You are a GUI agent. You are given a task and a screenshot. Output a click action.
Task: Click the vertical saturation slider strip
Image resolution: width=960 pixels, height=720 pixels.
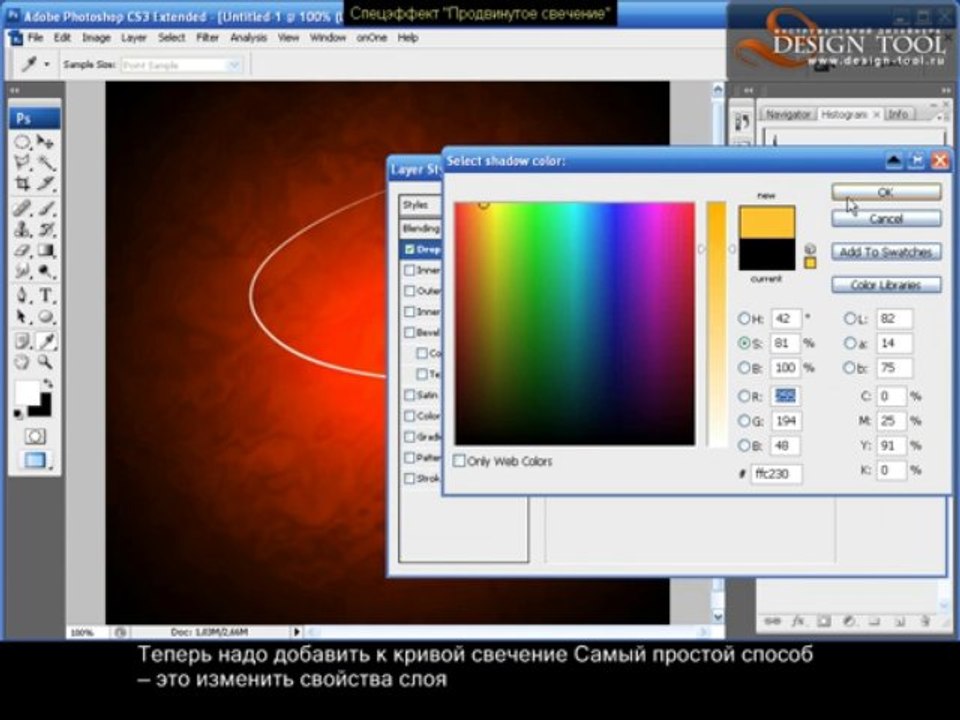(716, 323)
